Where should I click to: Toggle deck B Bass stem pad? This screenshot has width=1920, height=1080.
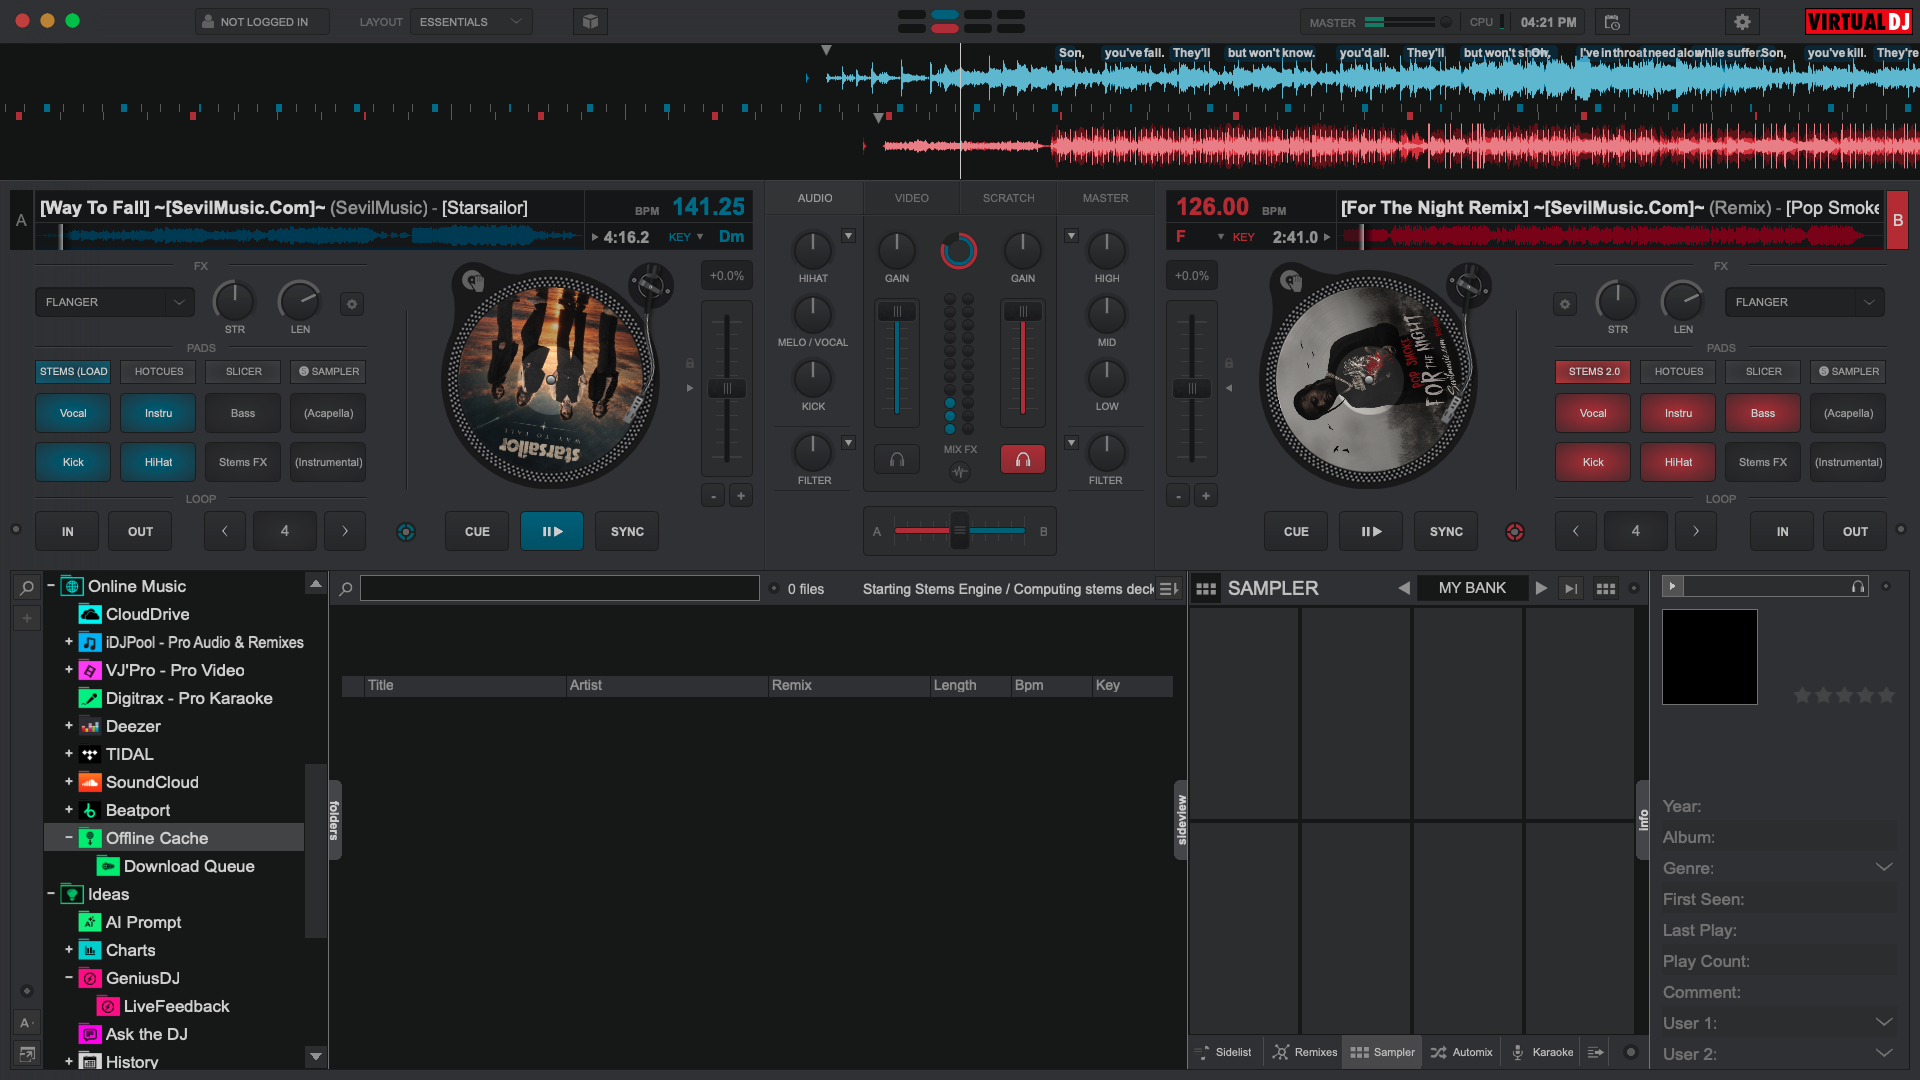click(1763, 413)
